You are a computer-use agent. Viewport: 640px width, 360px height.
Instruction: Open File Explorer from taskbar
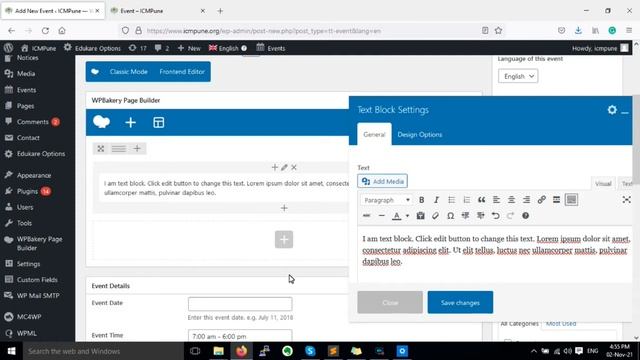point(218,351)
